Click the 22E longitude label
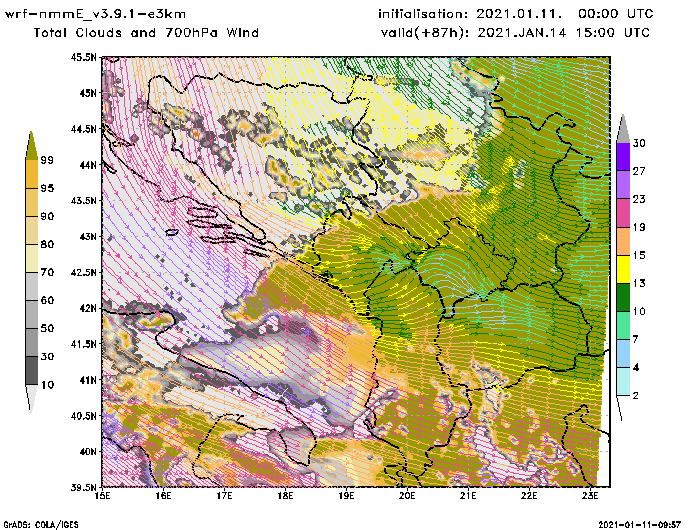The image size is (700, 530). point(529,496)
